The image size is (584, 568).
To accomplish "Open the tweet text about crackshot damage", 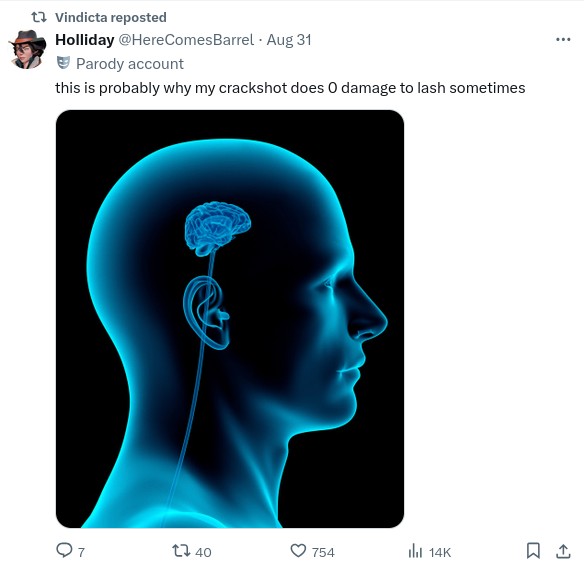I will [290, 88].
